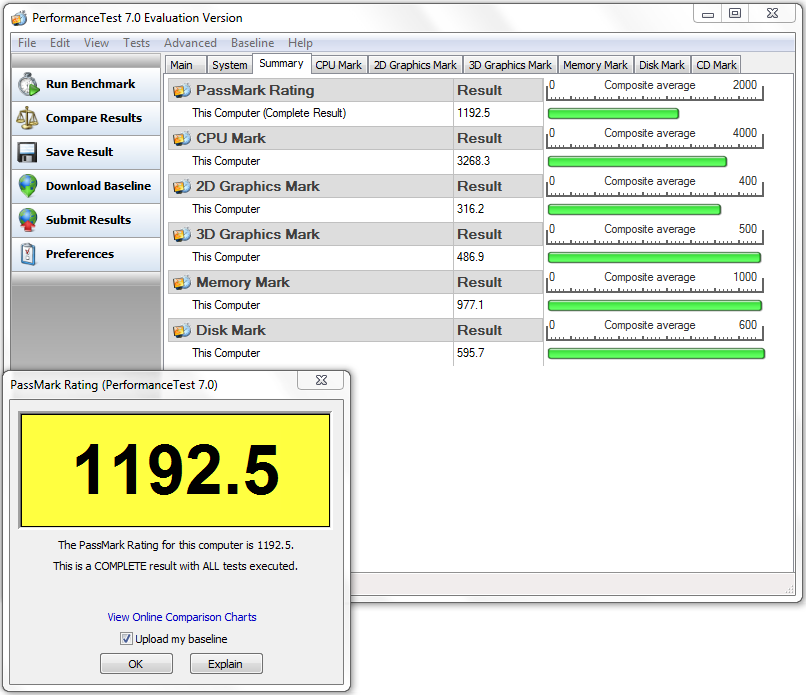806x695 pixels.
Task: Click the Submit Results button label
Action: 88,220
